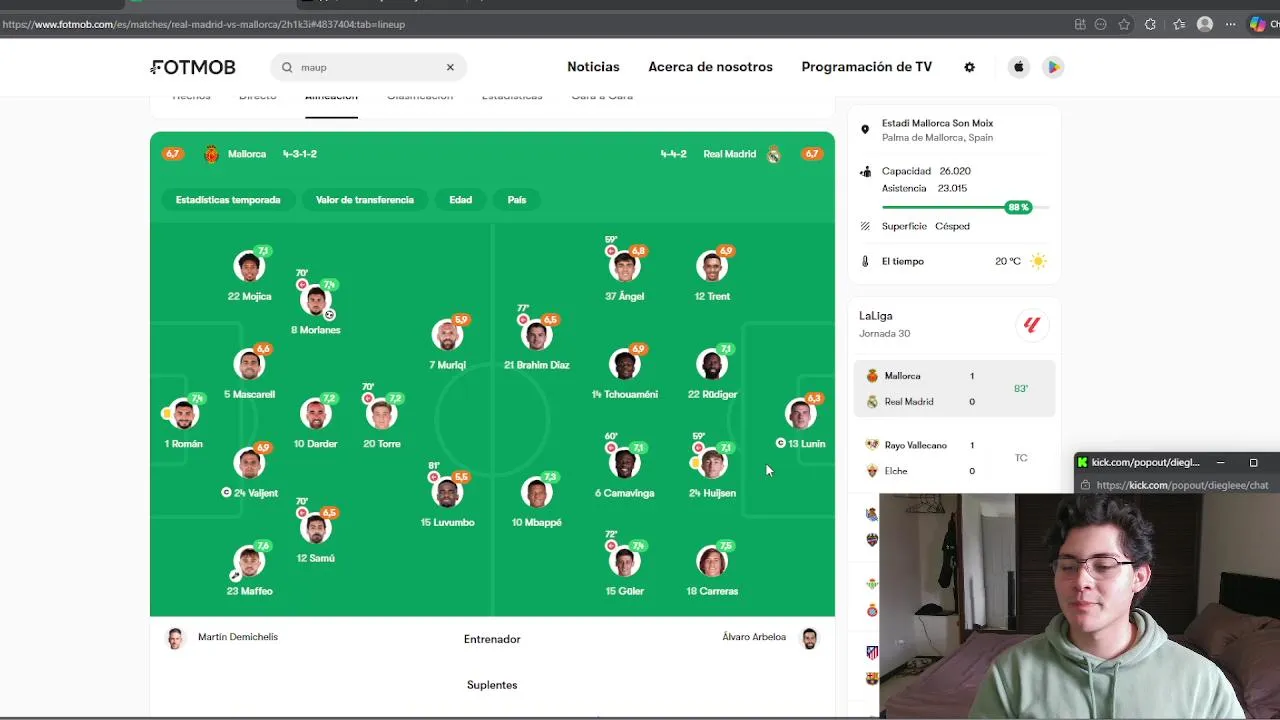Open player 12 Trent
The image size is (1280, 720).
click(712, 275)
